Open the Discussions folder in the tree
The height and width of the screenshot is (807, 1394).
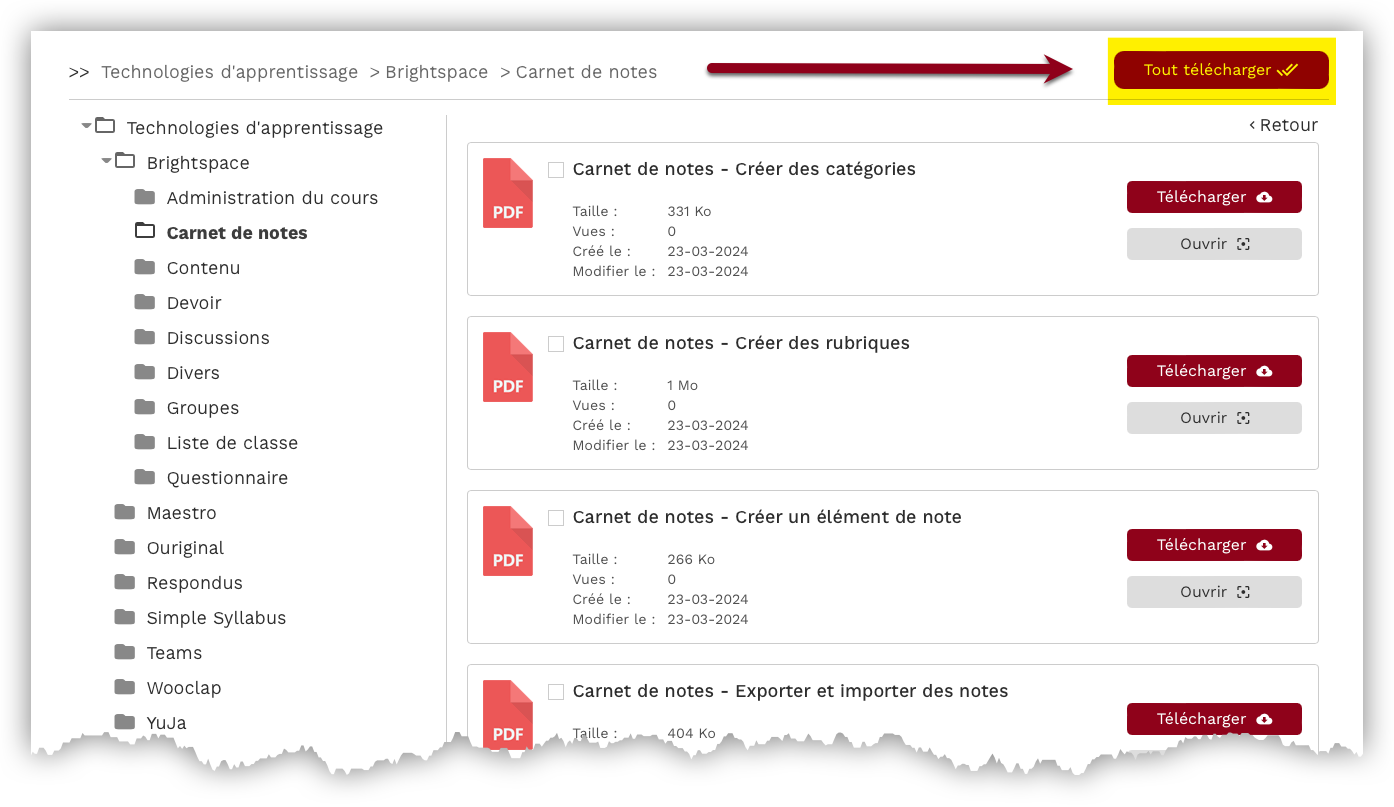click(x=218, y=338)
